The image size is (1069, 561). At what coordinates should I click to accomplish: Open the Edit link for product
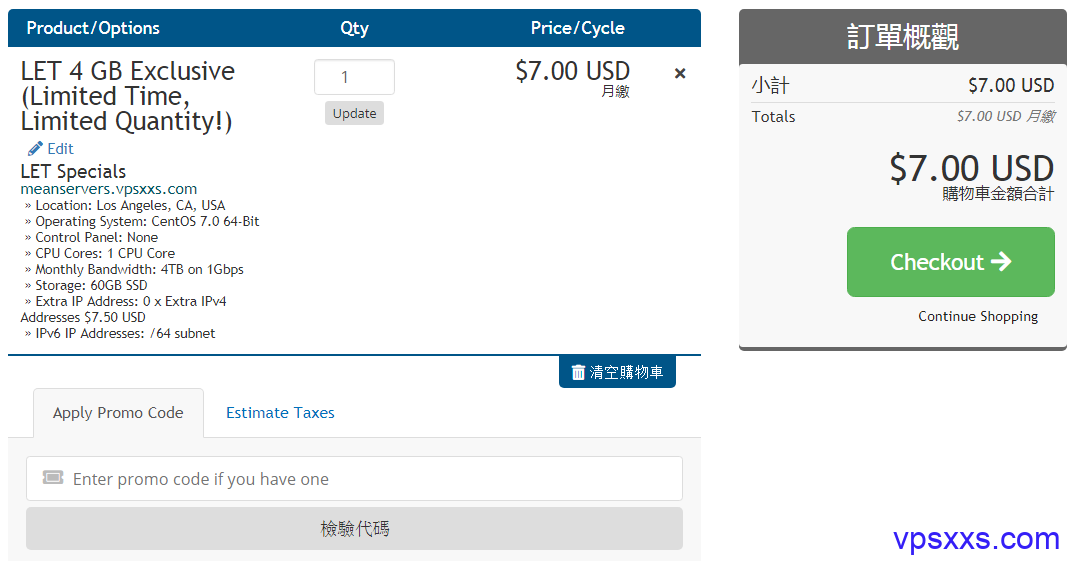[60, 149]
